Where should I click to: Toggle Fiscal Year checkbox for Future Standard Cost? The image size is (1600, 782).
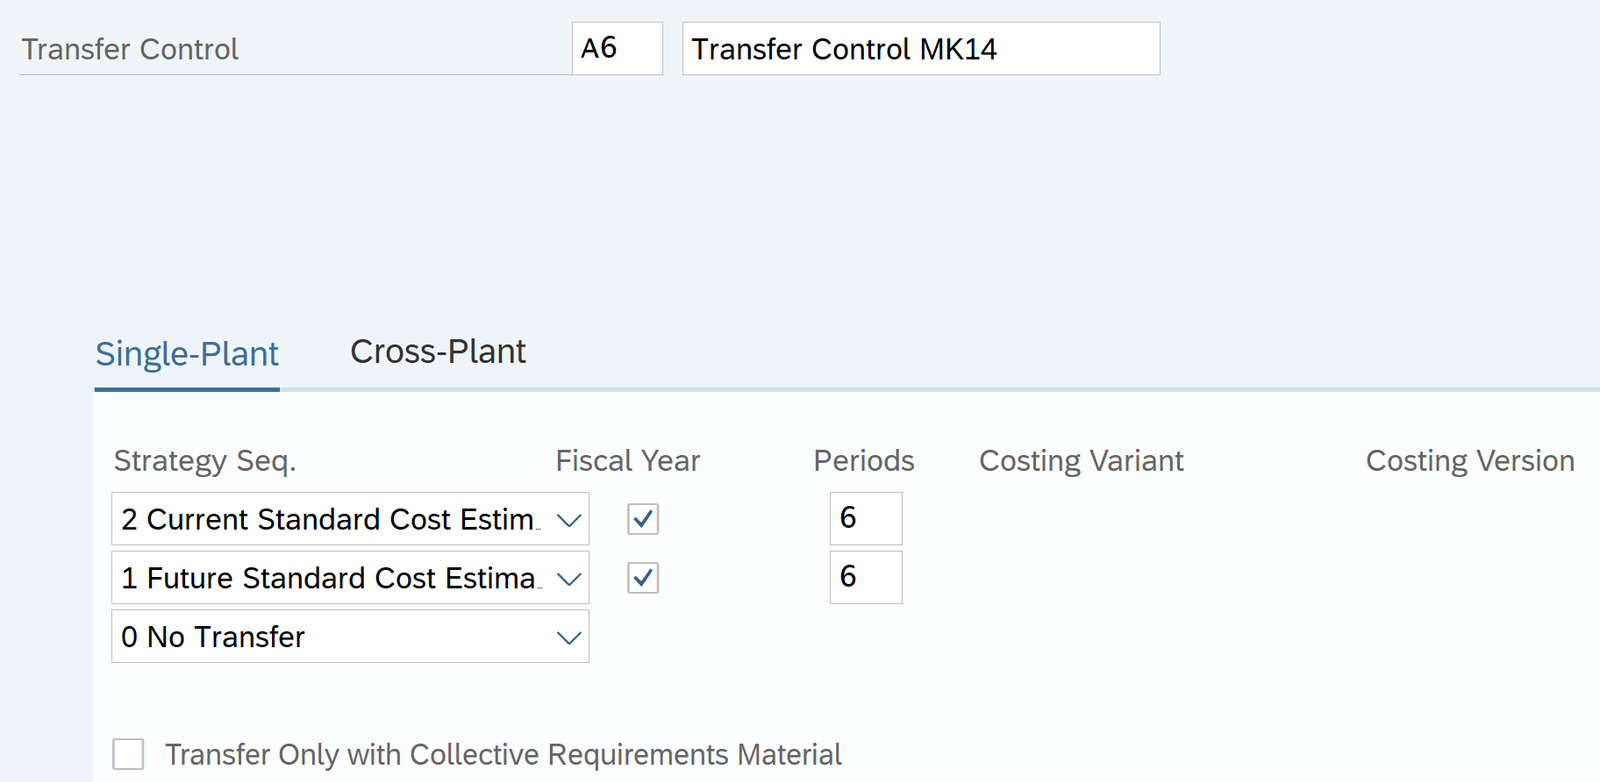click(x=643, y=578)
